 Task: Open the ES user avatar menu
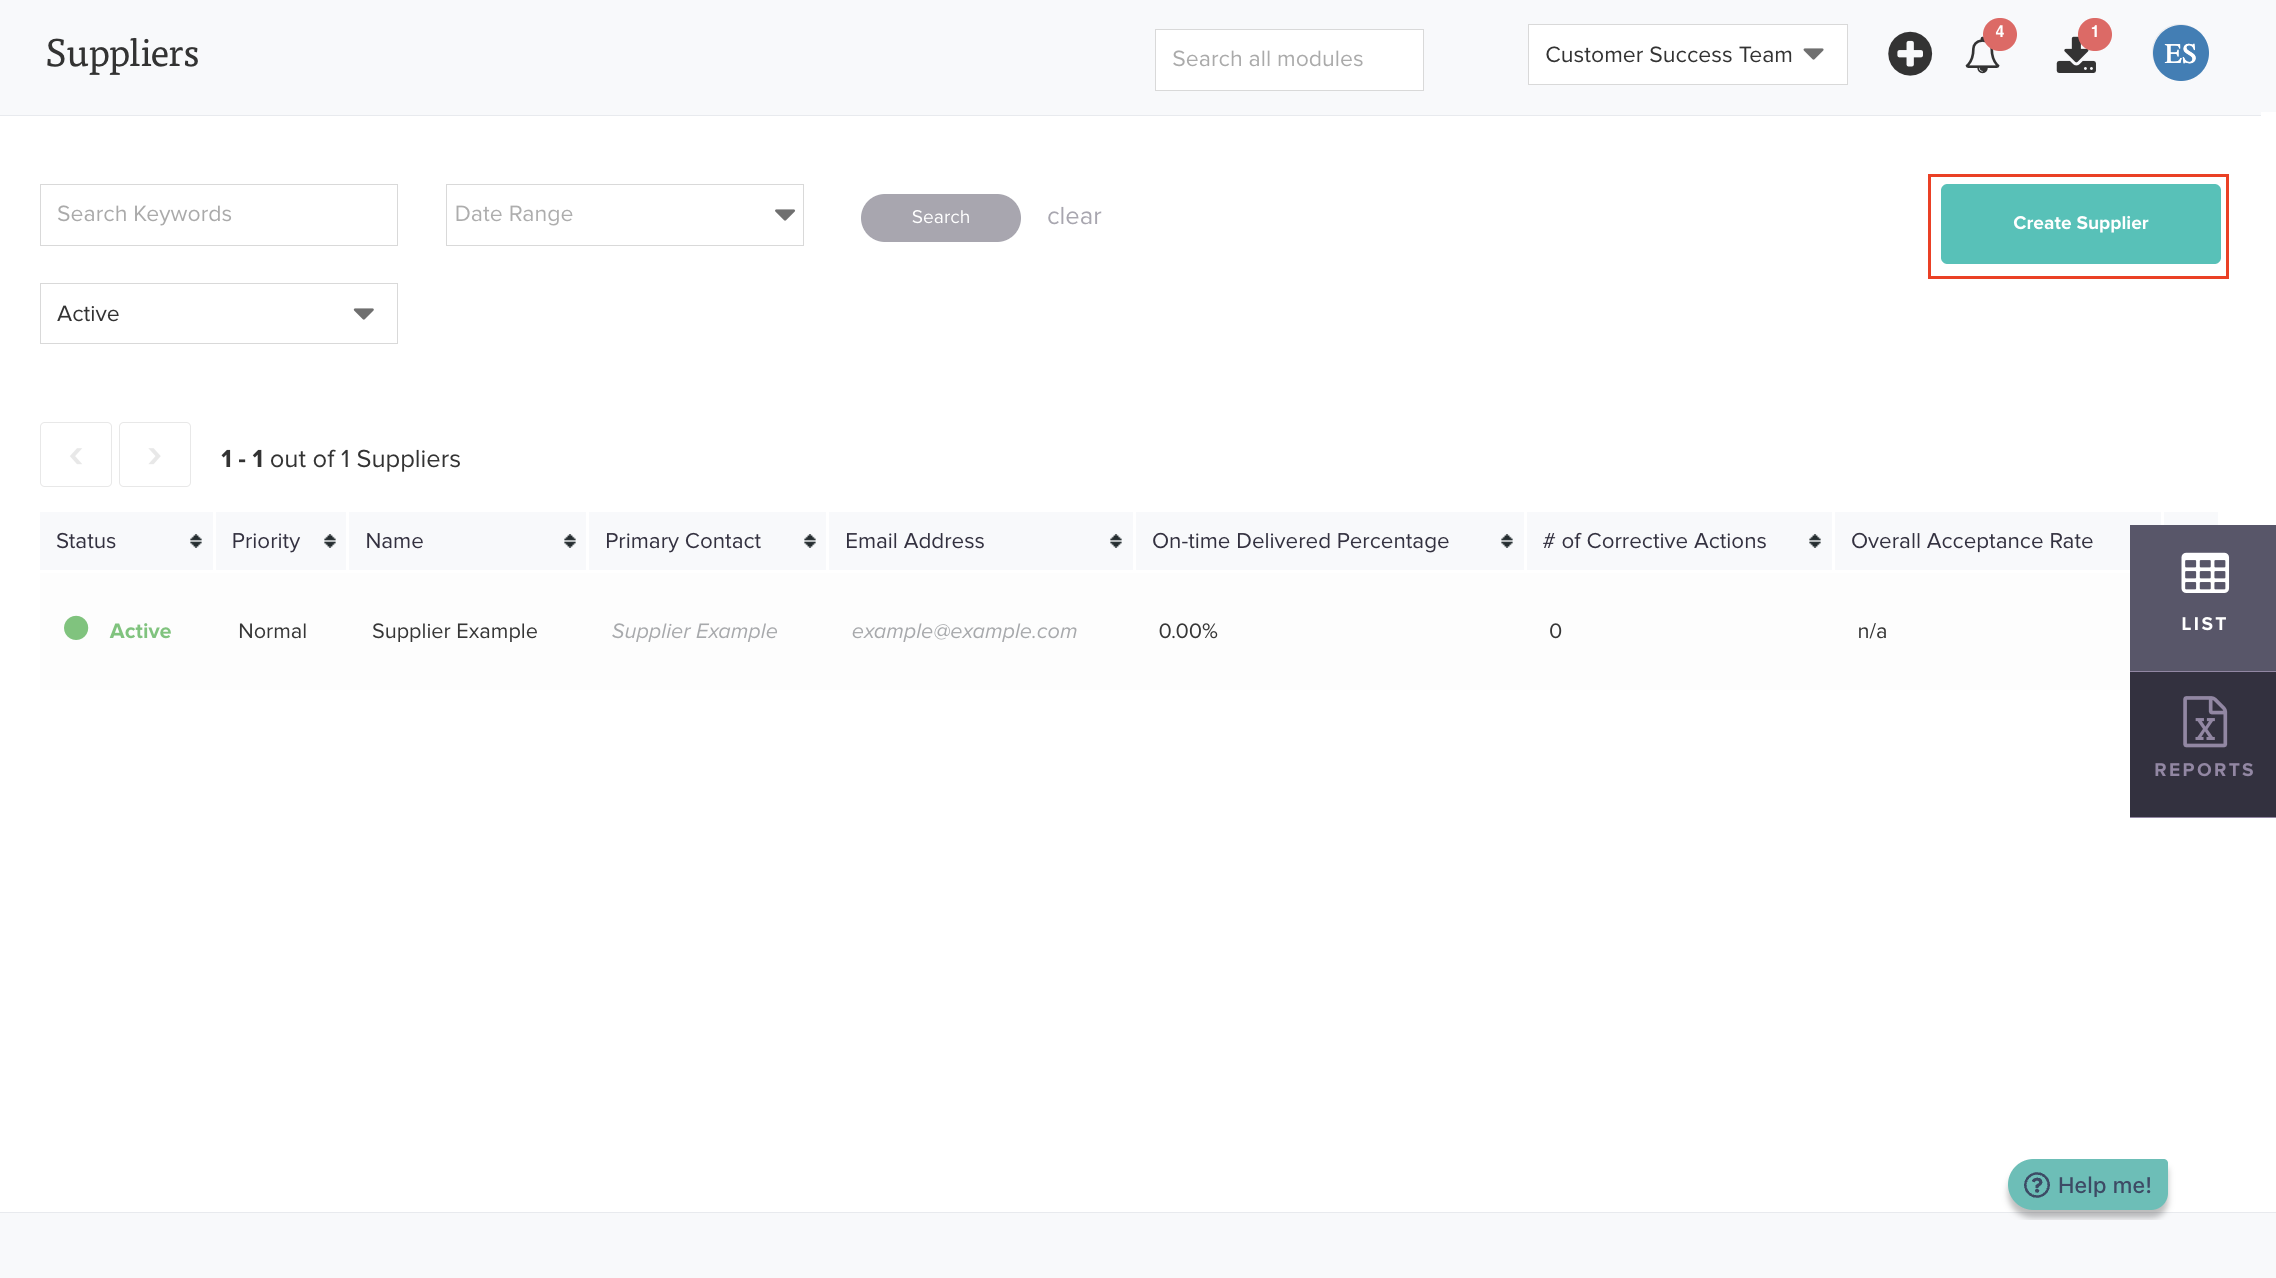click(x=2180, y=54)
